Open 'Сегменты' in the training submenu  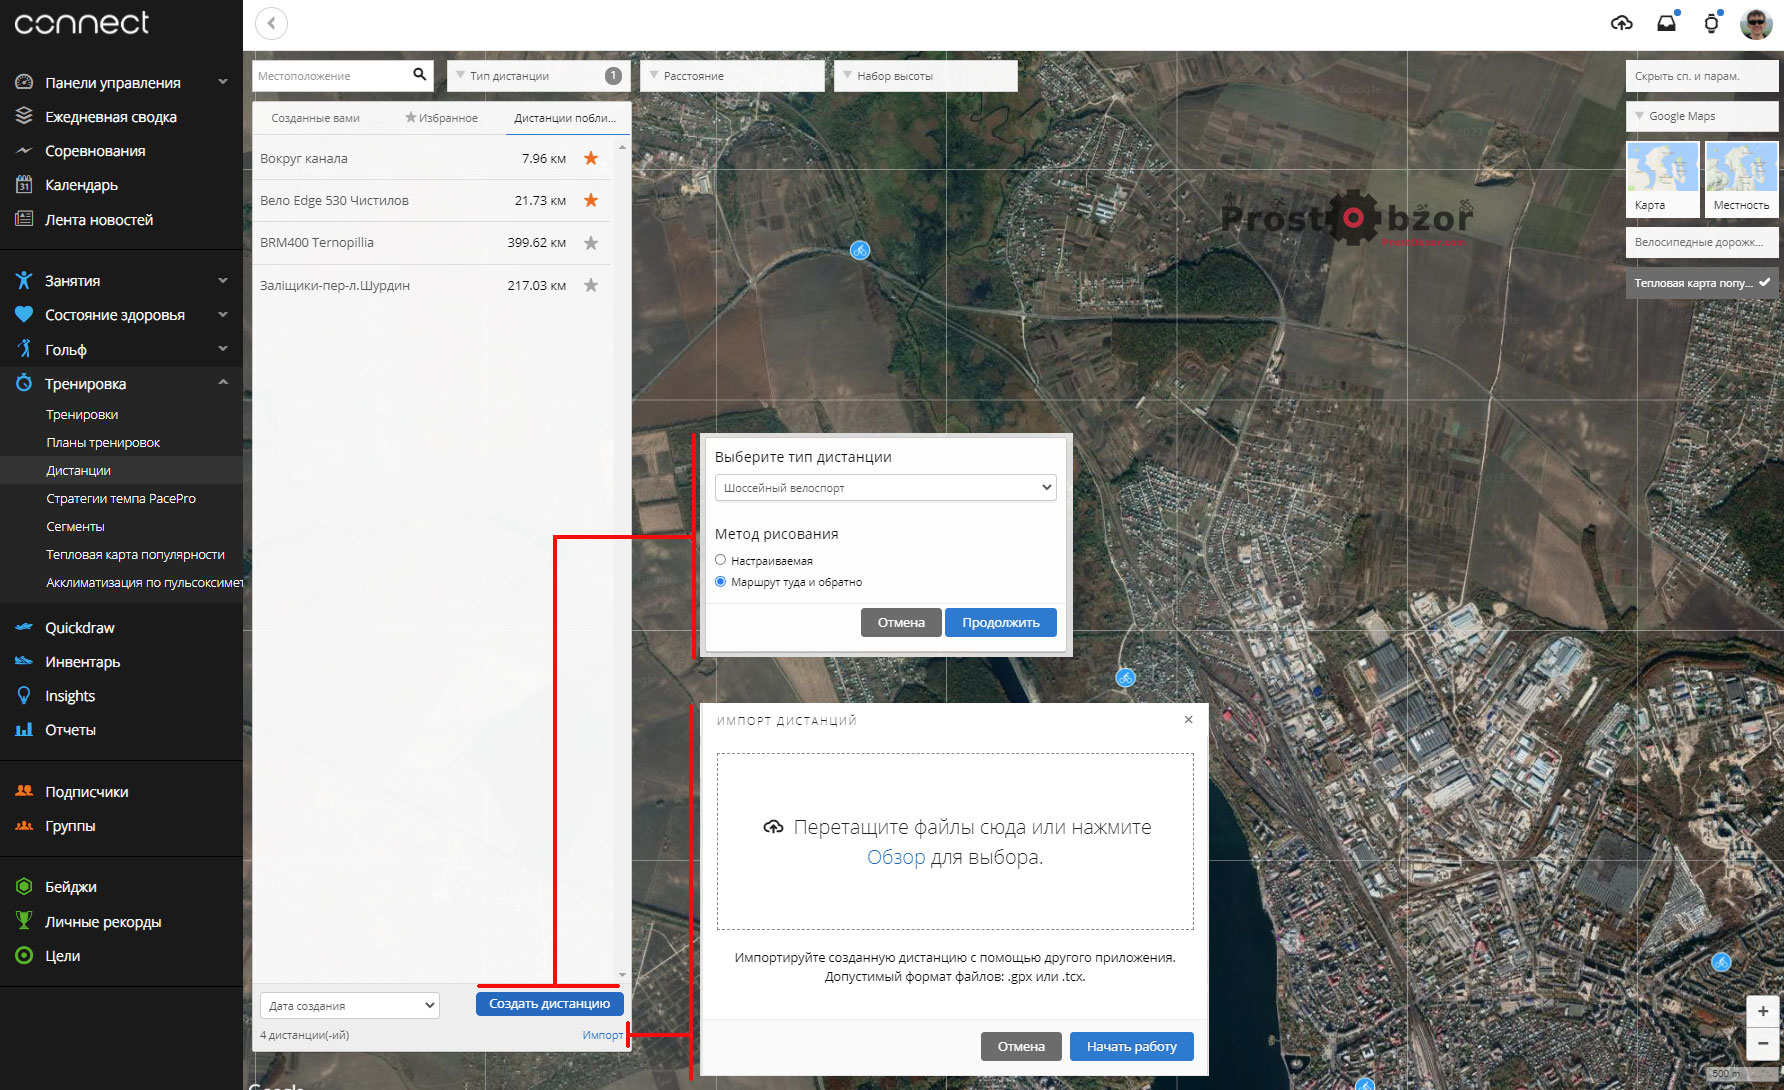(75, 526)
